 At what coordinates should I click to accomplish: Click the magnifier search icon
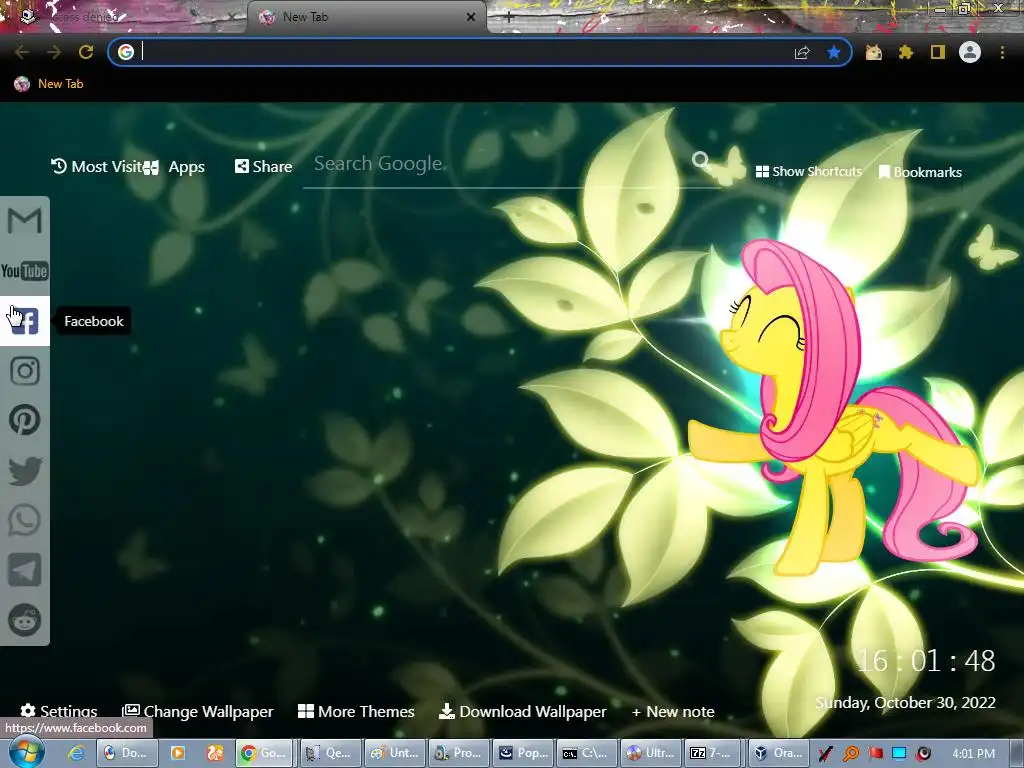click(x=701, y=160)
